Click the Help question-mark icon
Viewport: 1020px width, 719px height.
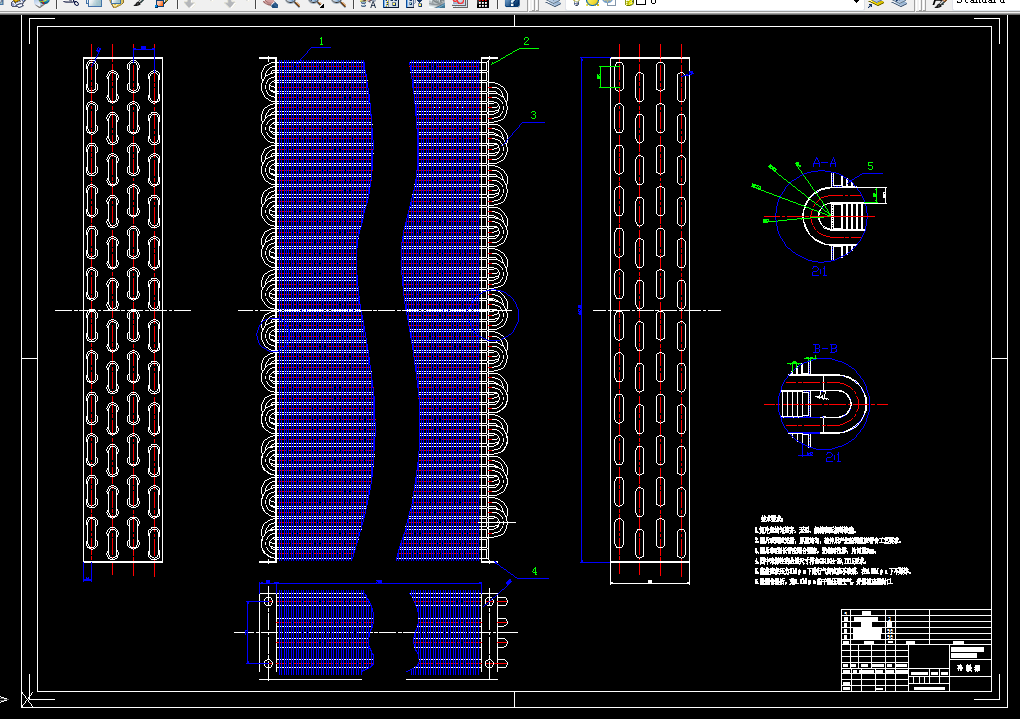tap(512, 2)
